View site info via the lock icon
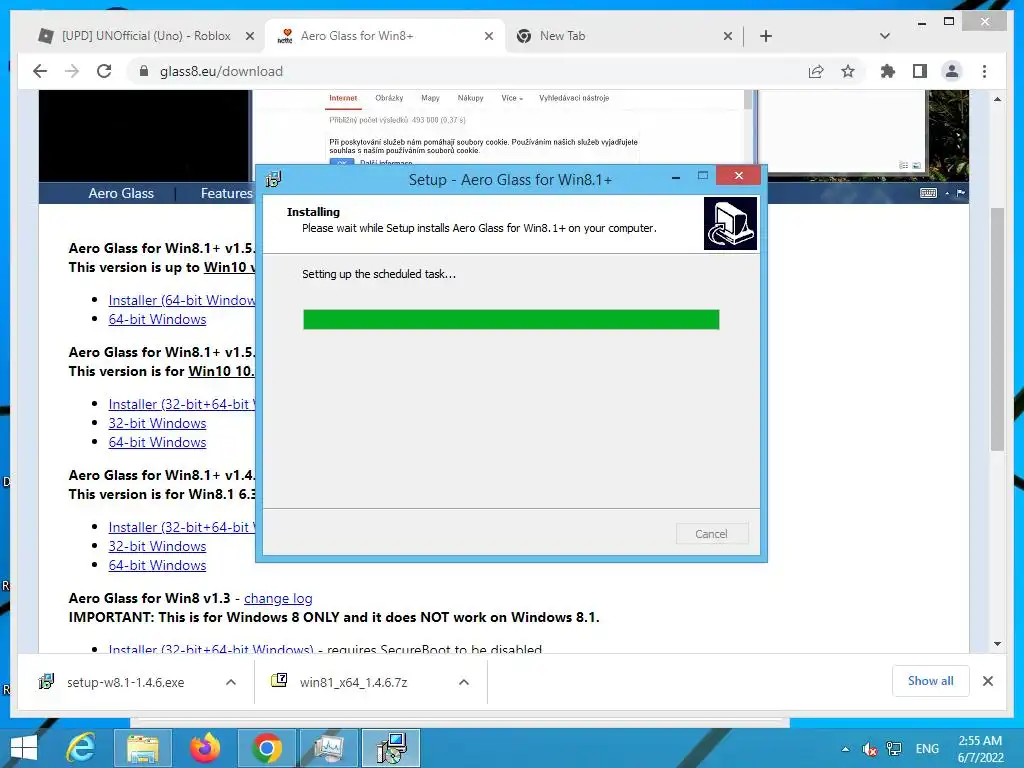Image resolution: width=1024 pixels, height=768 pixels. [144, 71]
